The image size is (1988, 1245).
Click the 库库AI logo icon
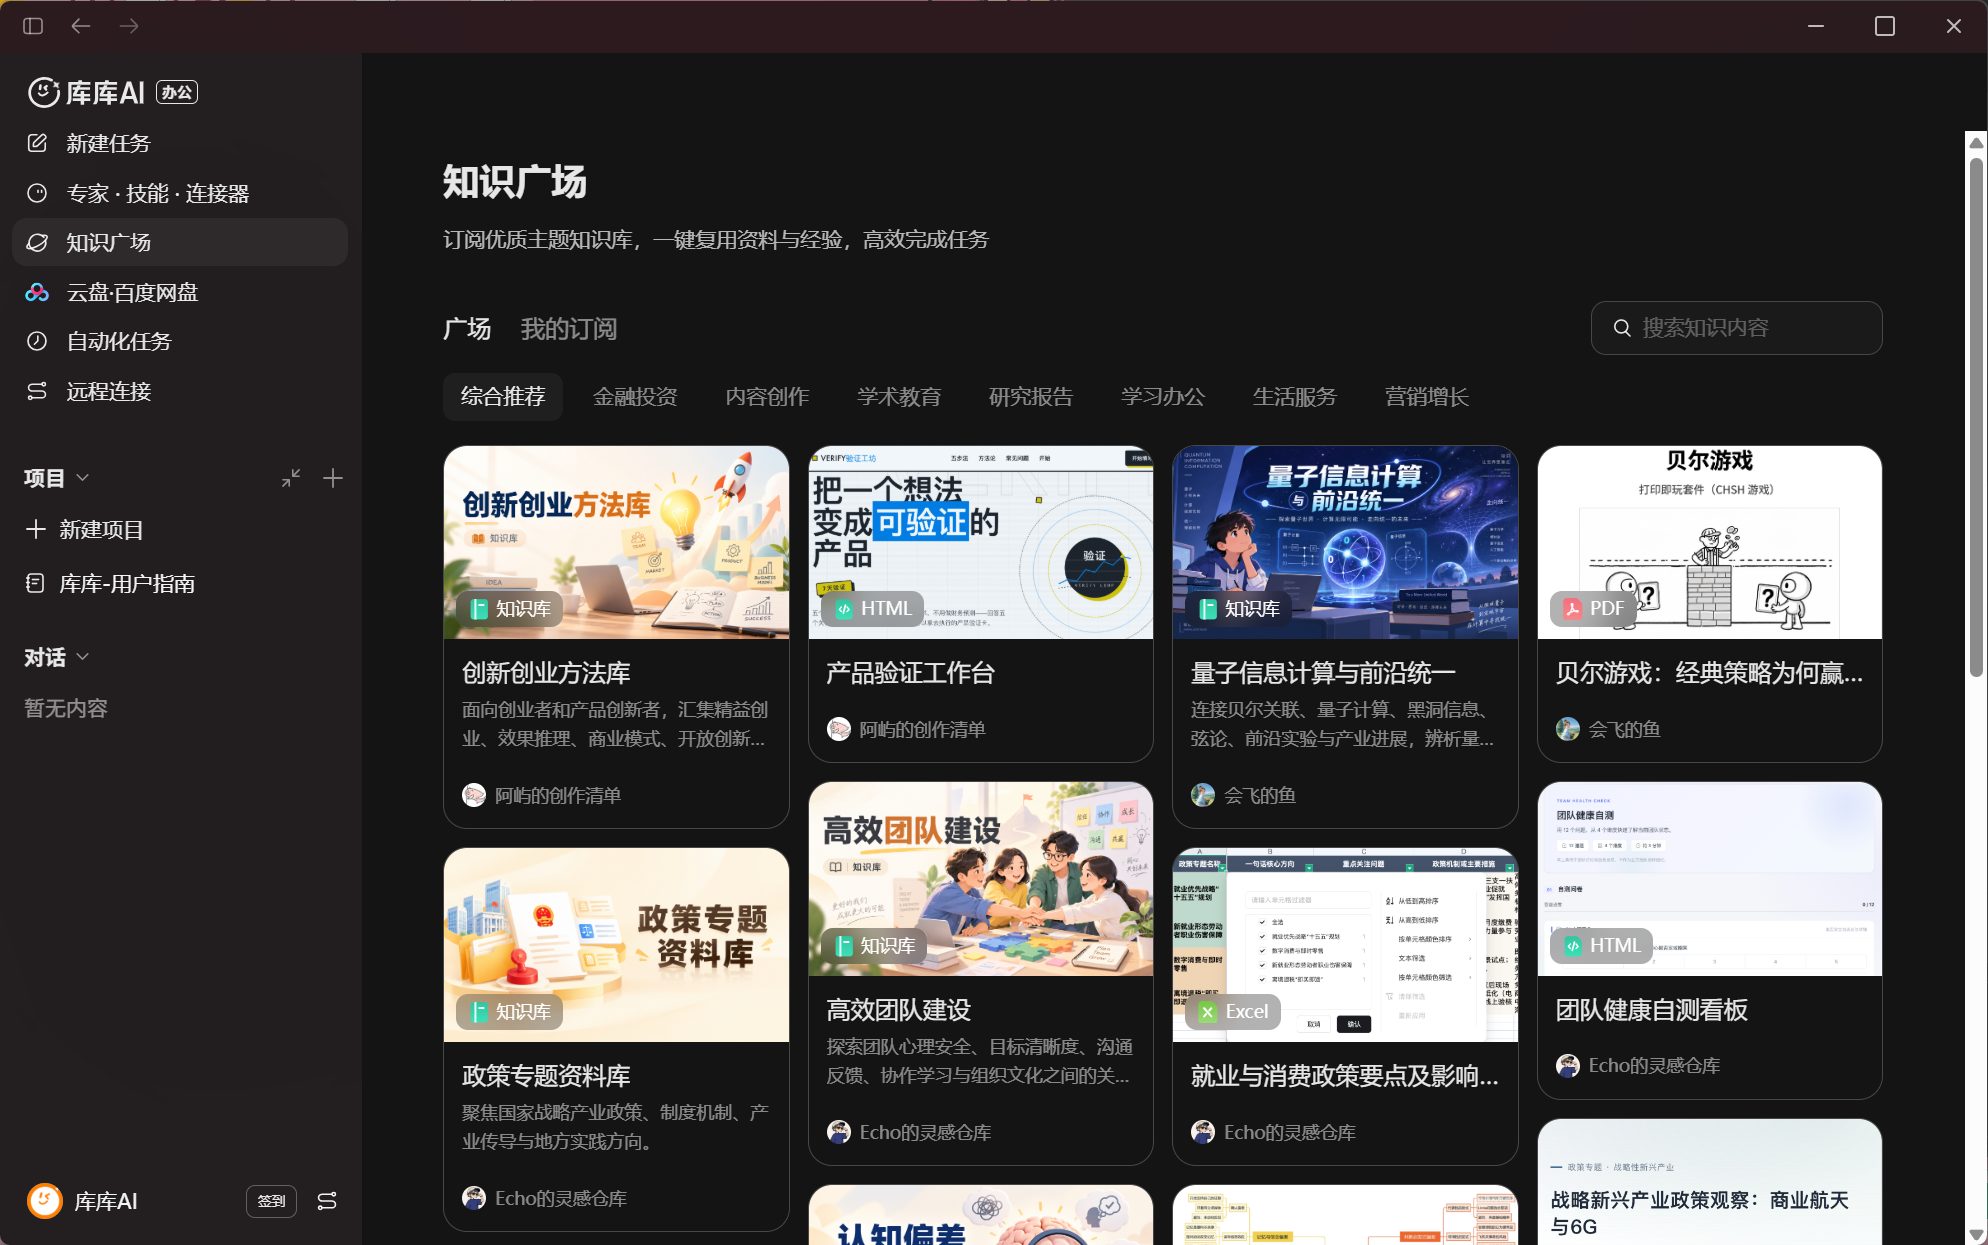(x=43, y=93)
